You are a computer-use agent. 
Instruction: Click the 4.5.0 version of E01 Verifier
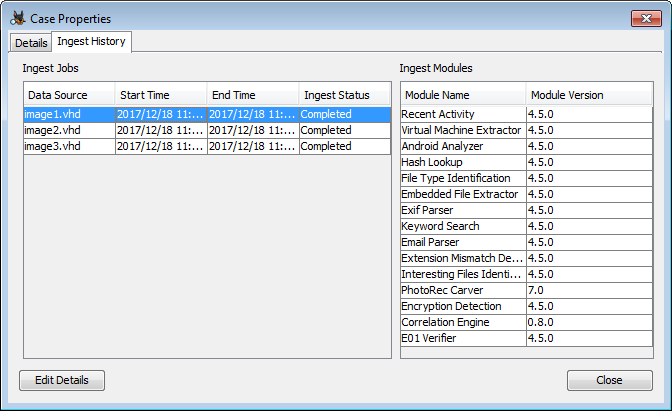pos(589,338)
